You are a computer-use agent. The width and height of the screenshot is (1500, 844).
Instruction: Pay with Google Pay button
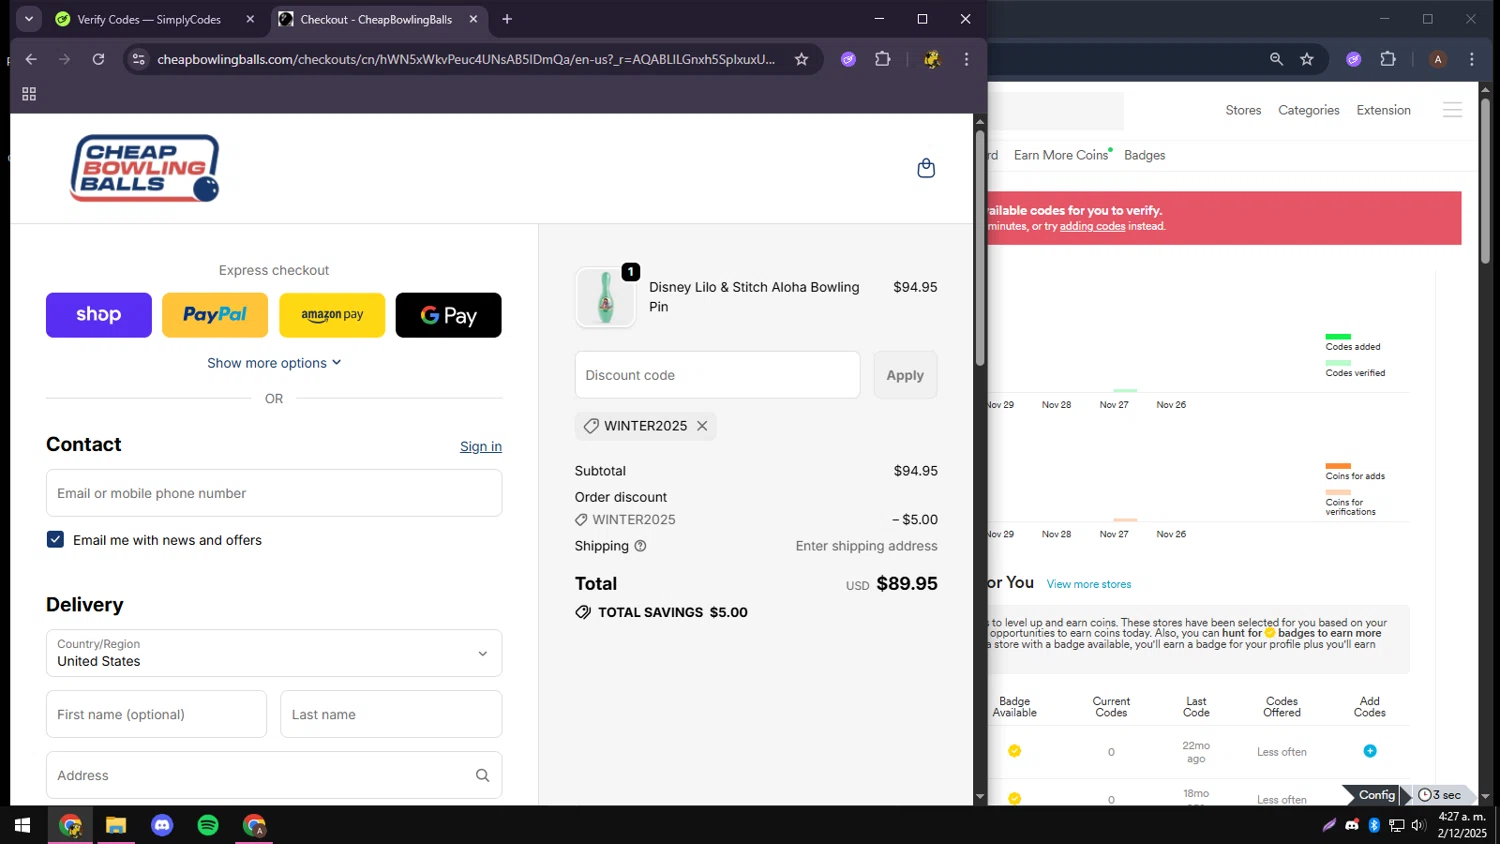[x=449, y=315]
